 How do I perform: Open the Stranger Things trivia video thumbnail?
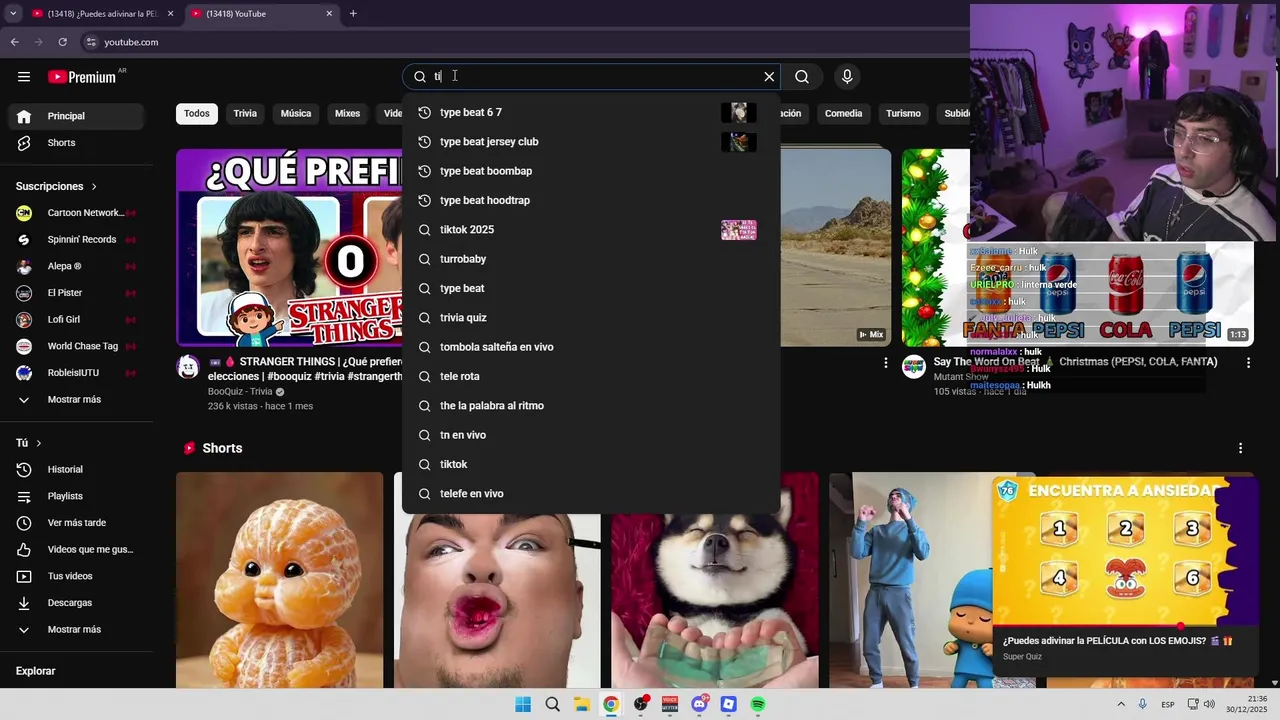[290, 247]
